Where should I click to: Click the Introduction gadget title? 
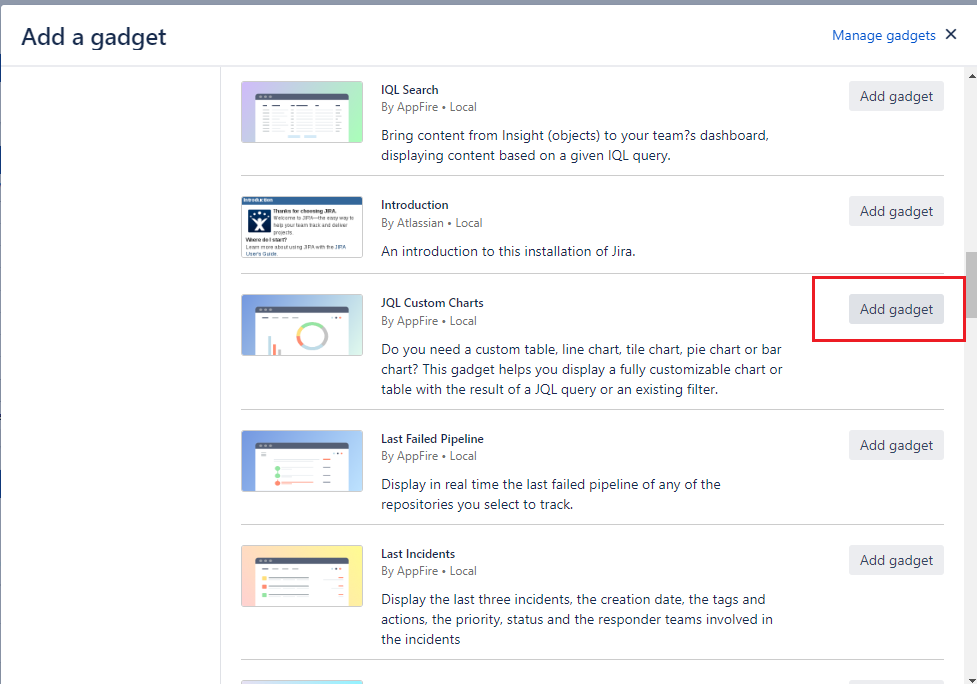pyautogui.click(x=415, y=205)
